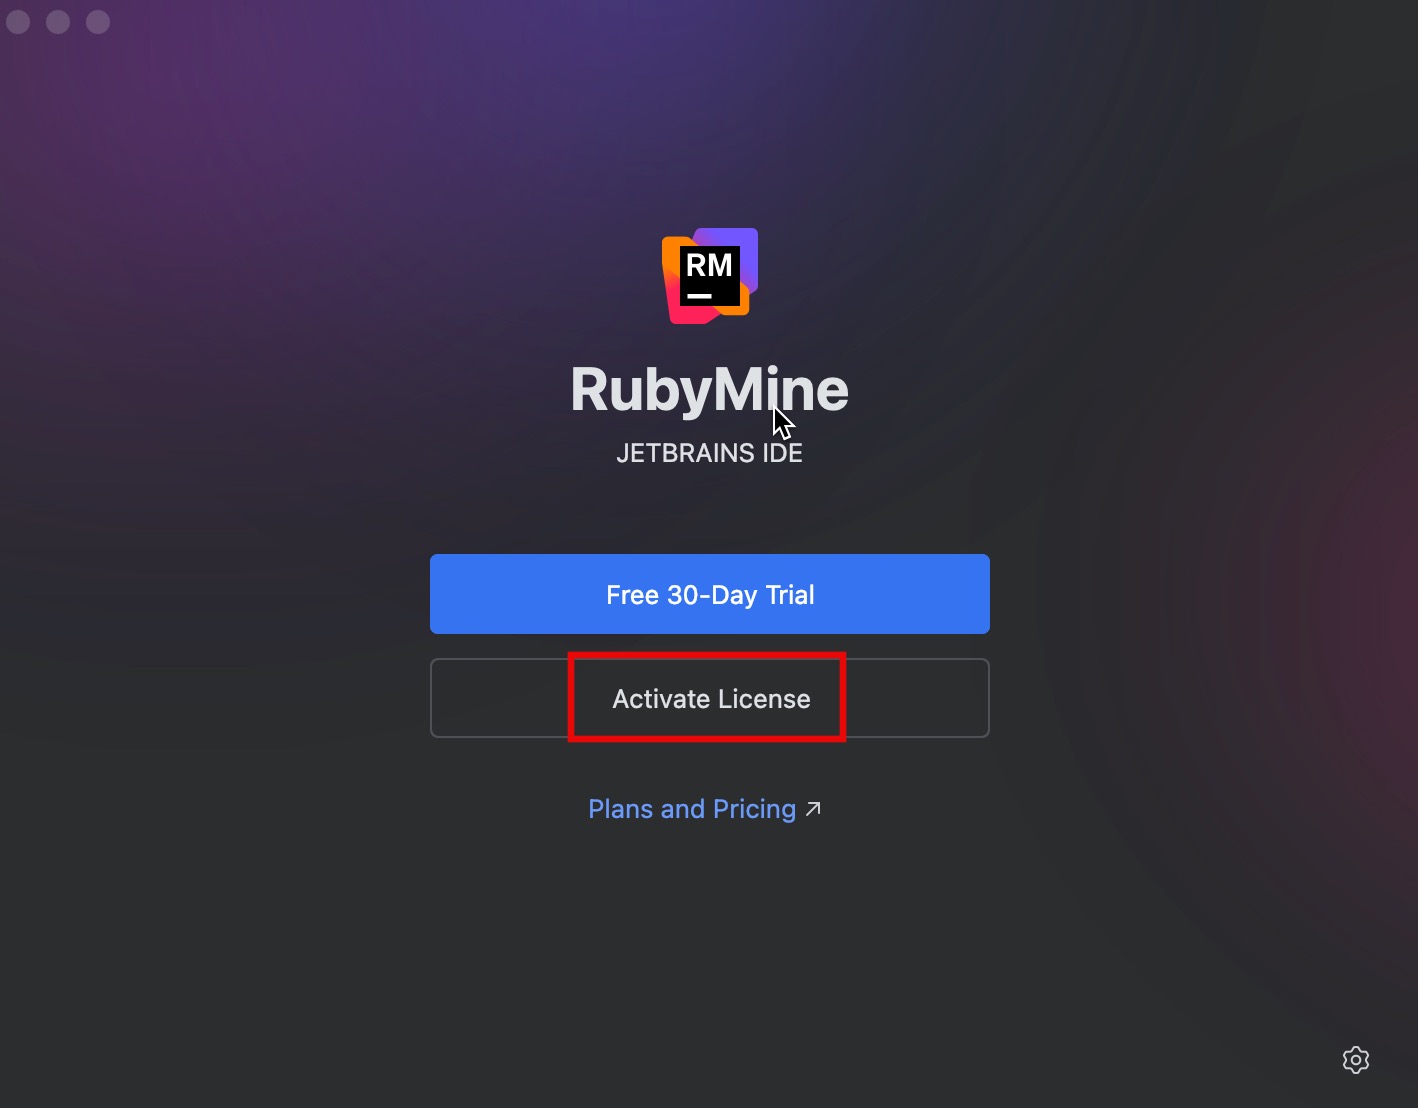Open the settings gear icon
The height and width of the screenshot is (1108, 1418).
point(1355,1060)
